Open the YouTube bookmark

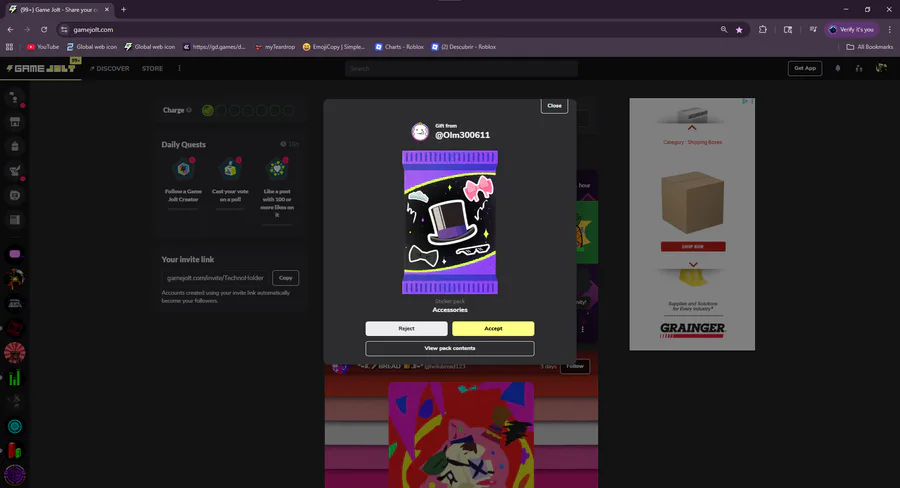(43, 47)
